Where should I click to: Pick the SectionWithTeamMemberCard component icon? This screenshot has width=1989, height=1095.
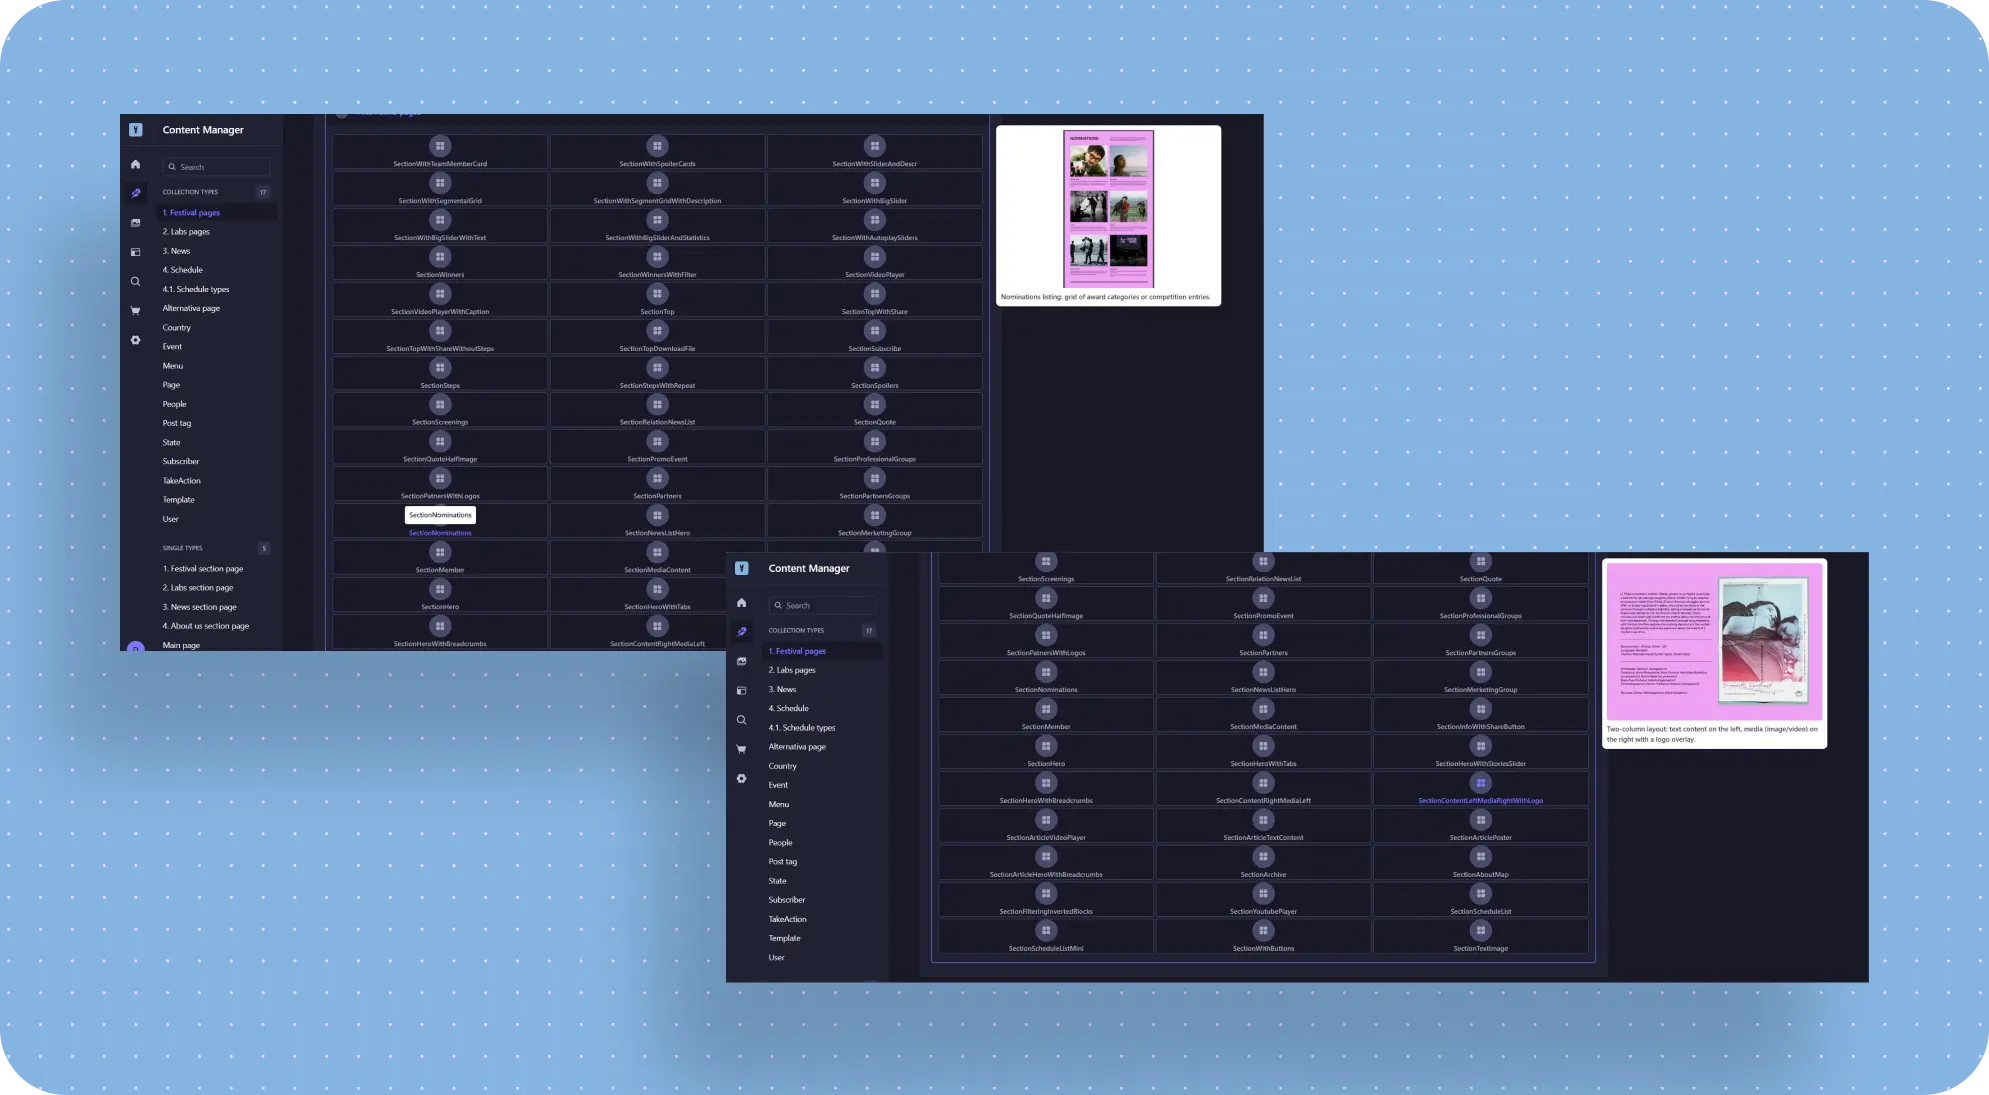point(440,146)
